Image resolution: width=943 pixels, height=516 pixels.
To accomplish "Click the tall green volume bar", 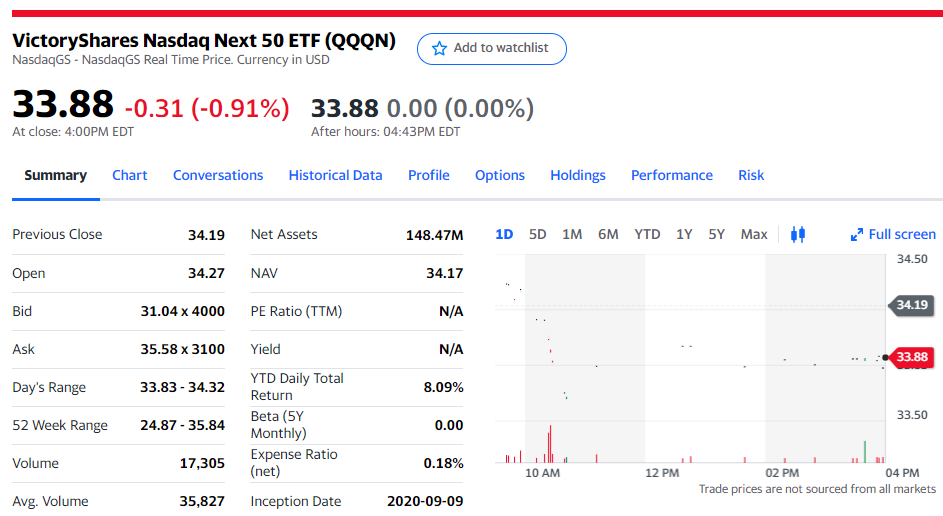I will [865, 452].
